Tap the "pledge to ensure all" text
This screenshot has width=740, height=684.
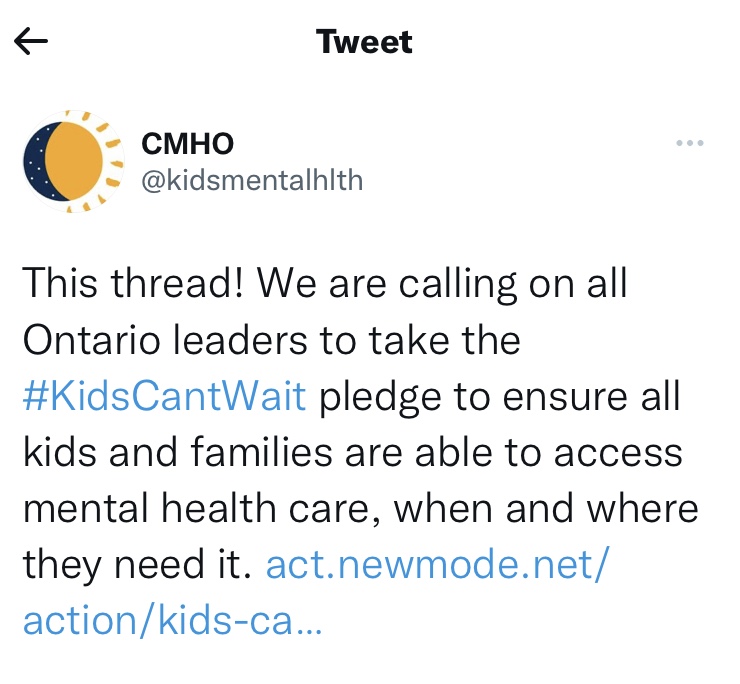point(497,396)
